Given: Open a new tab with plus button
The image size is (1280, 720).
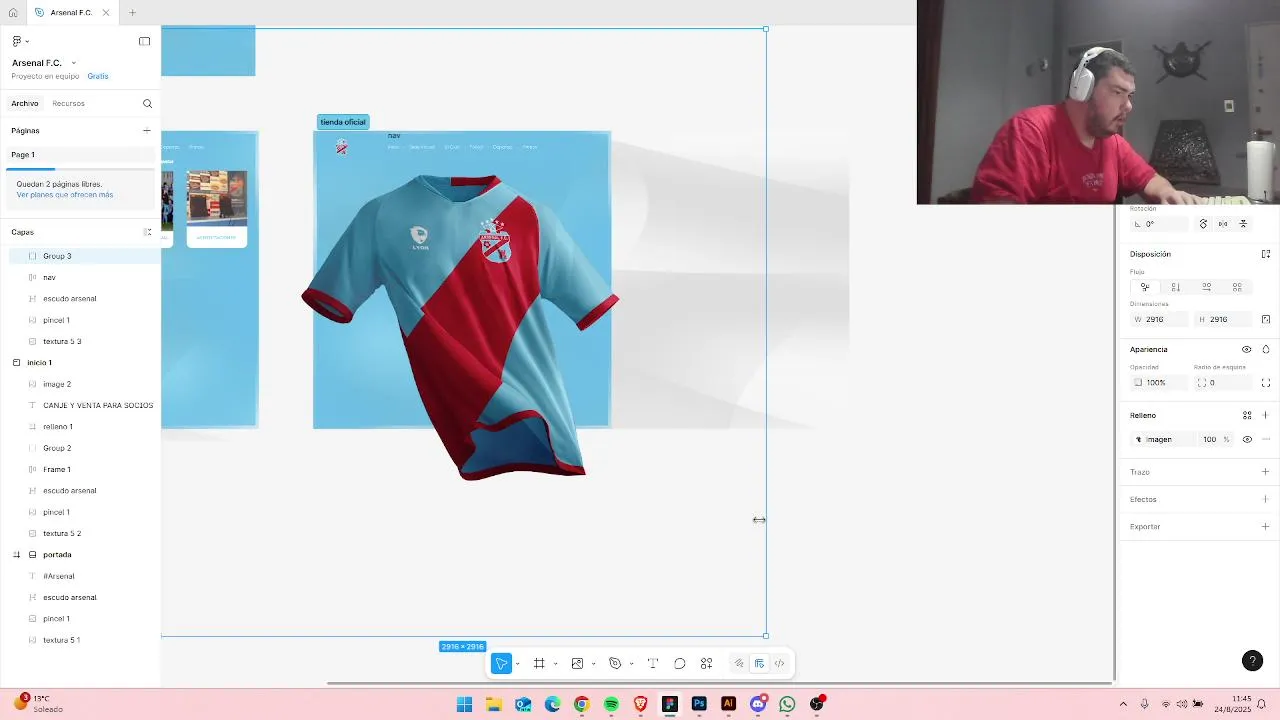Looking at the screenshot, I should tap(132, 12).
